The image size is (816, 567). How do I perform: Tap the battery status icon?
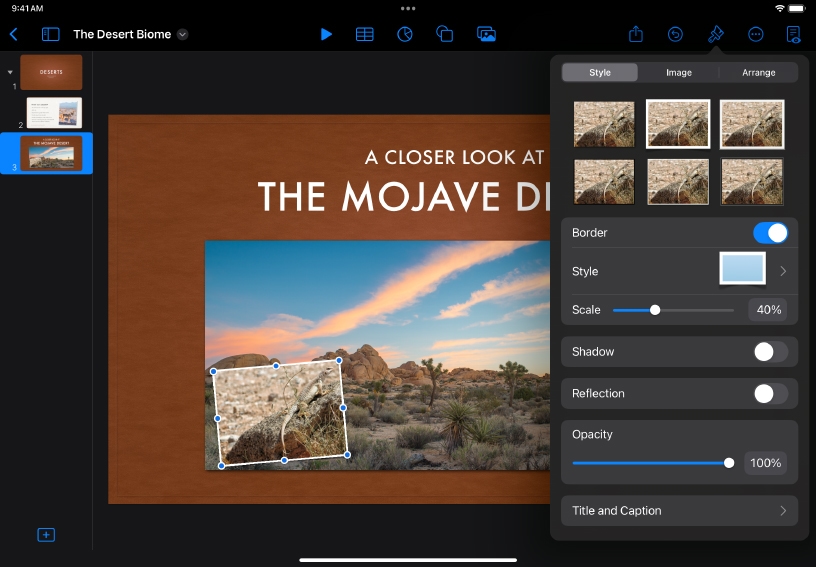(797, 8)
